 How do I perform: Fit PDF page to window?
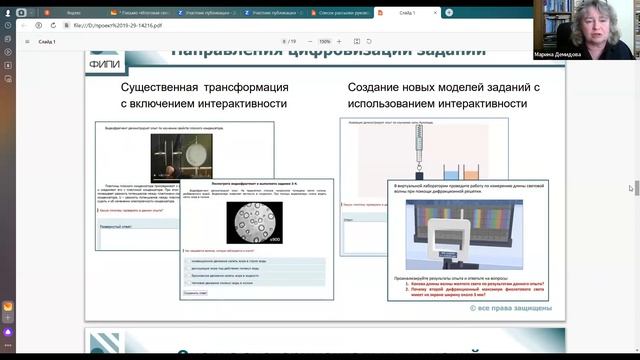[357, 42]
